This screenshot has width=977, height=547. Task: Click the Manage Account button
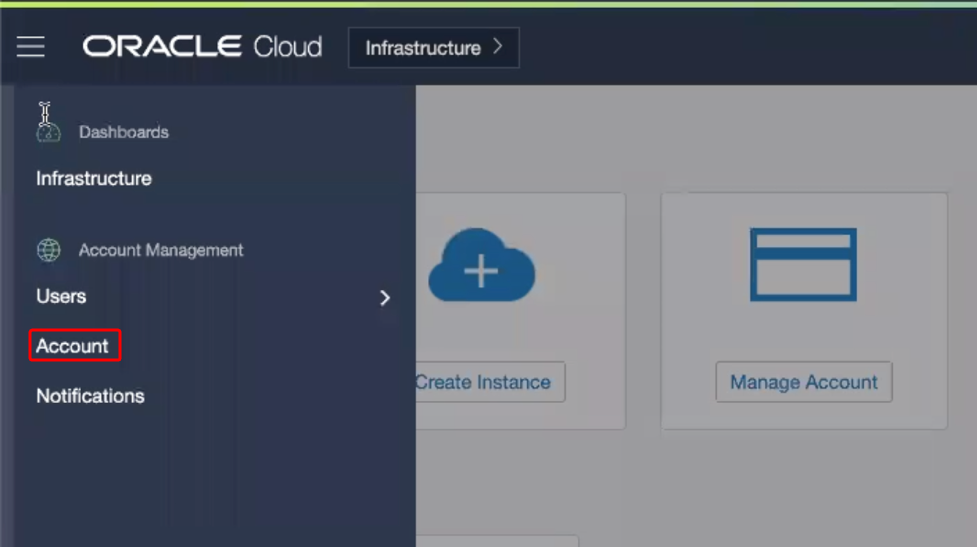point(804,382)
